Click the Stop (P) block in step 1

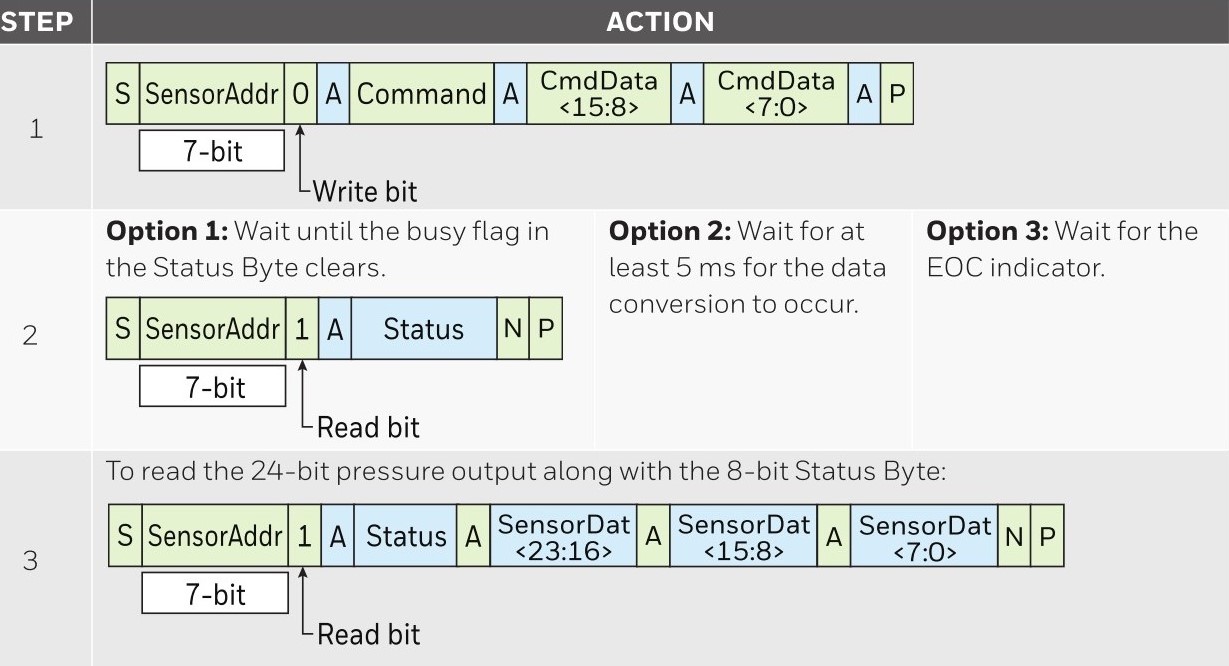pos(897,94)
